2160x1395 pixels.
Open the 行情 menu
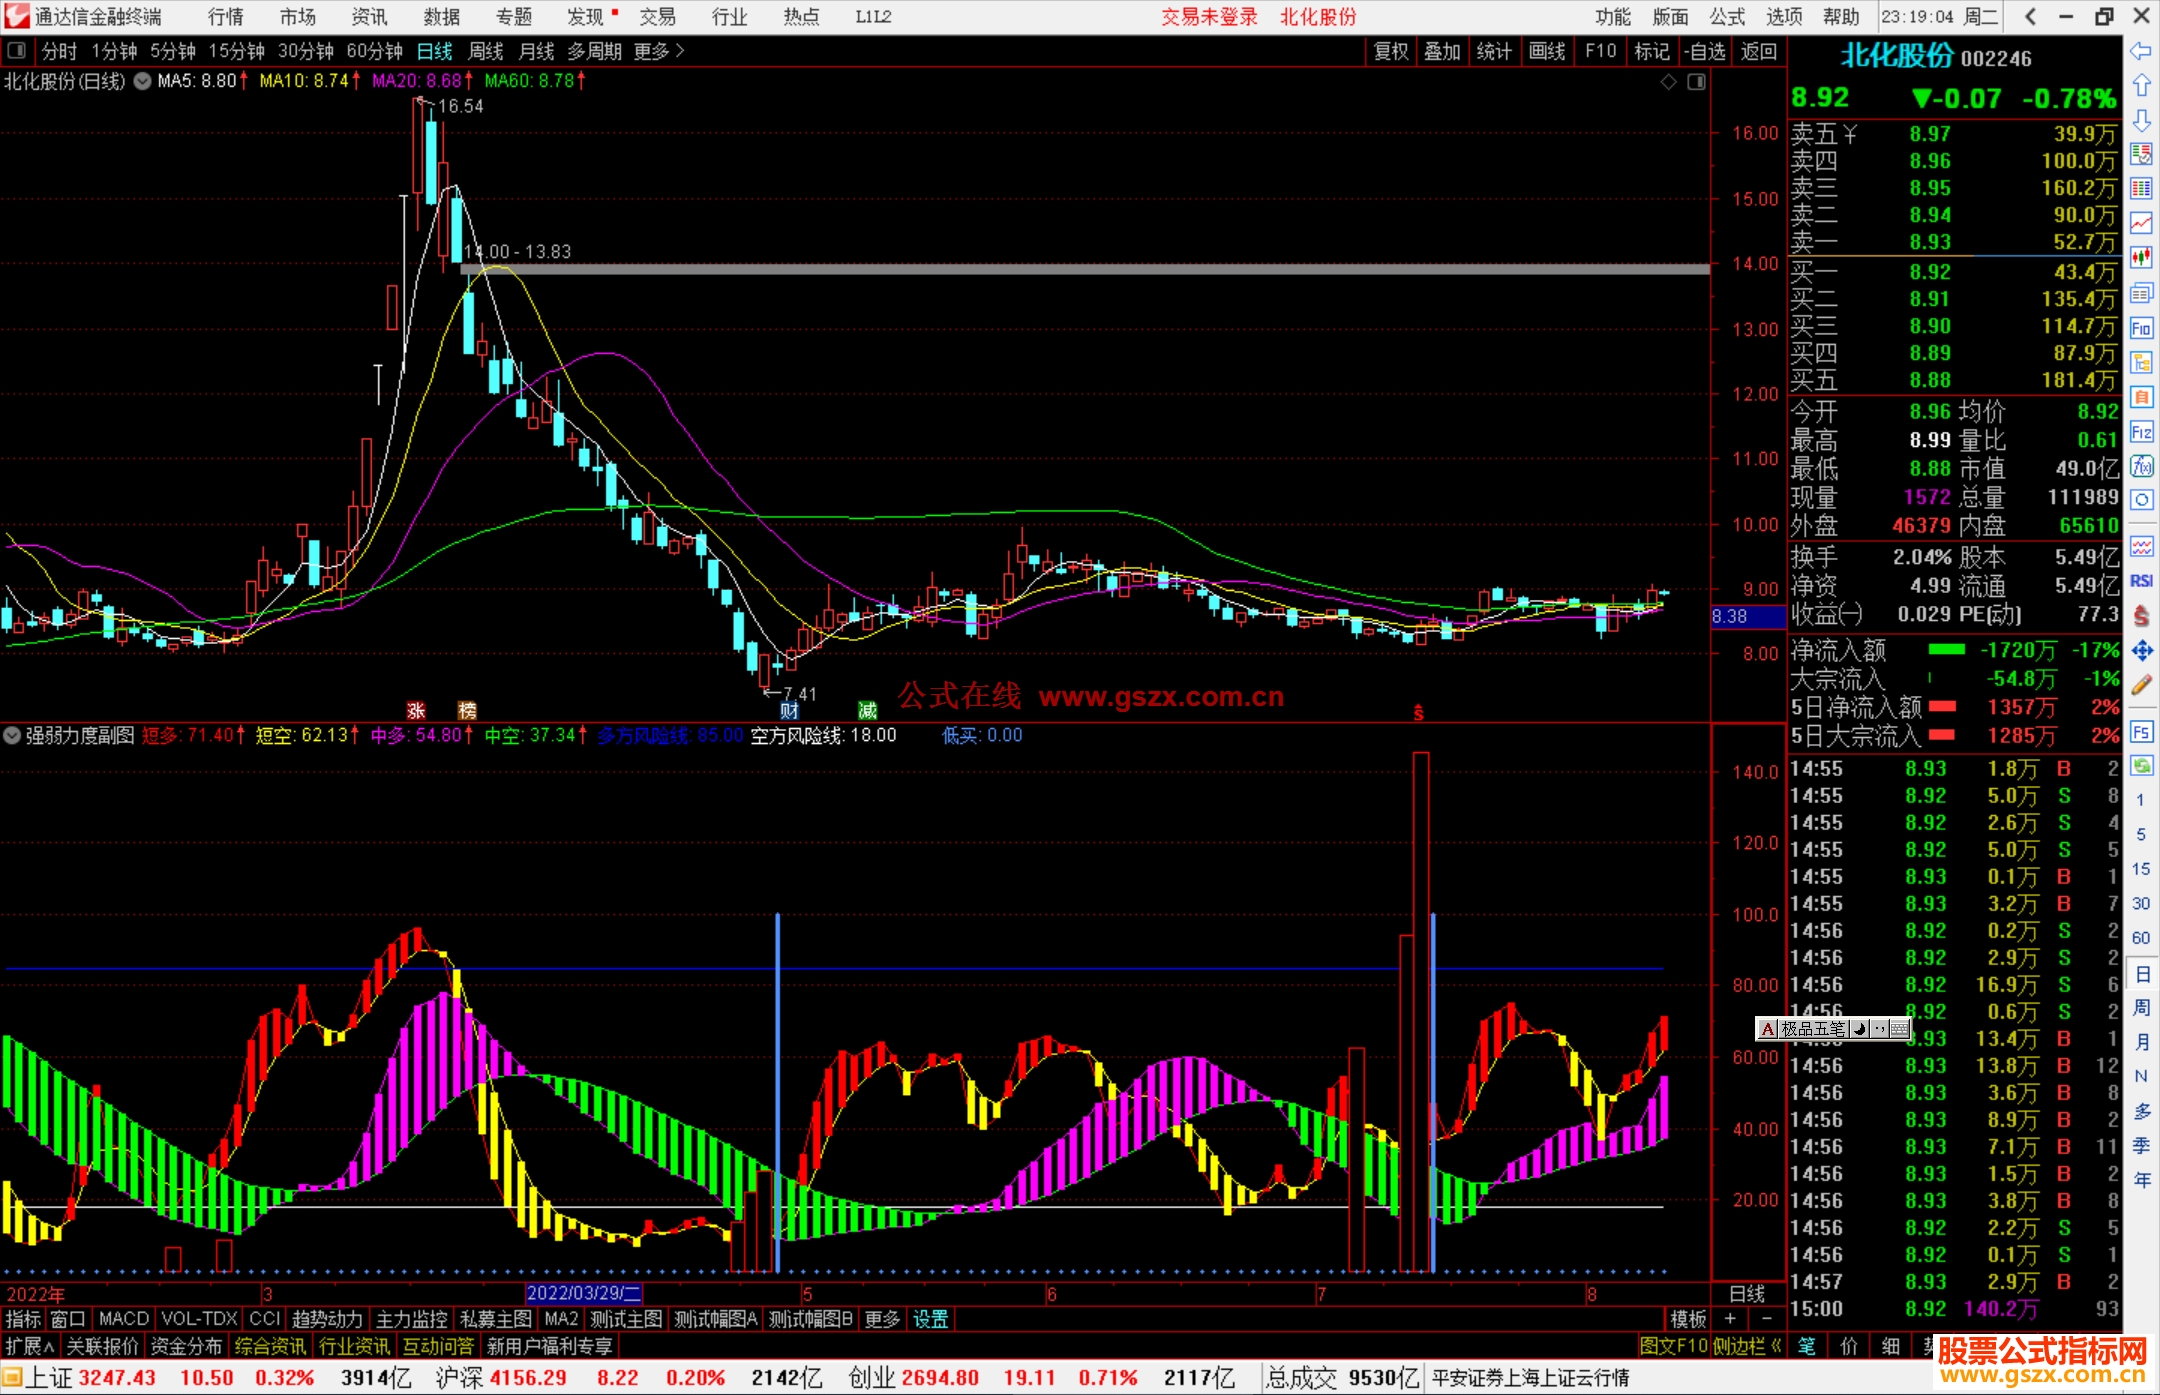point(225,17)
